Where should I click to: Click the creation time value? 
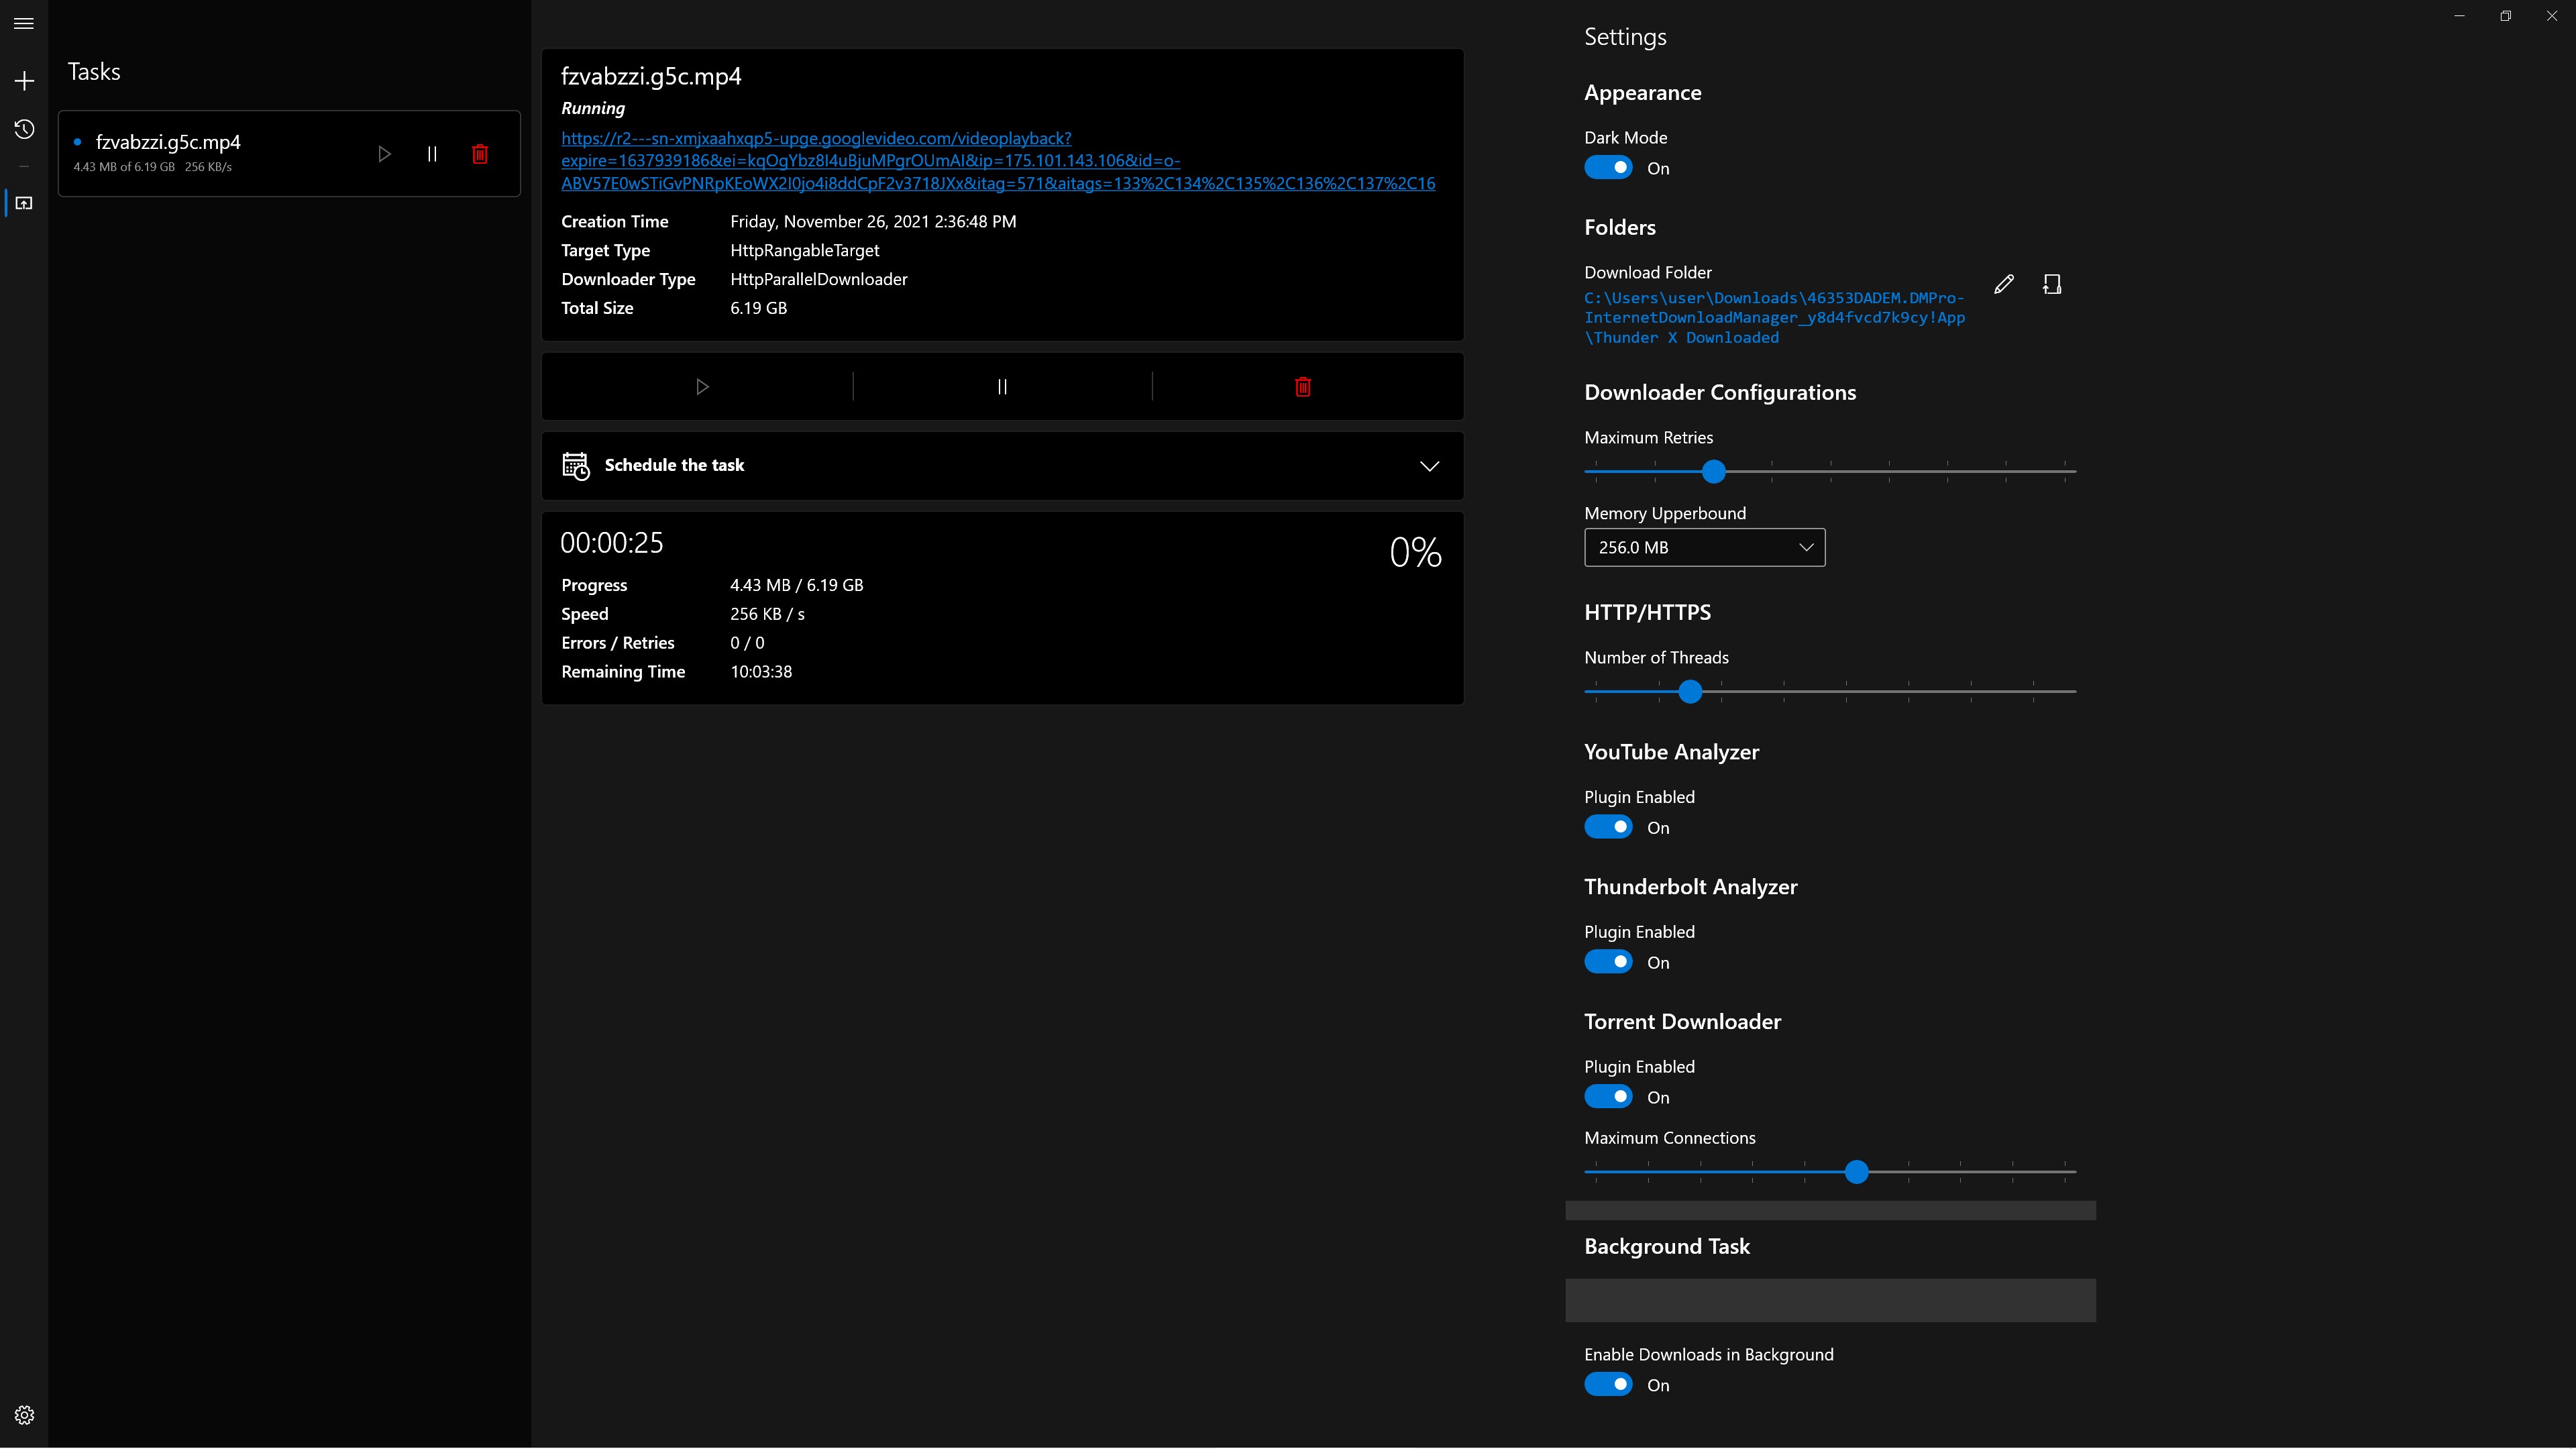(873, 222)
